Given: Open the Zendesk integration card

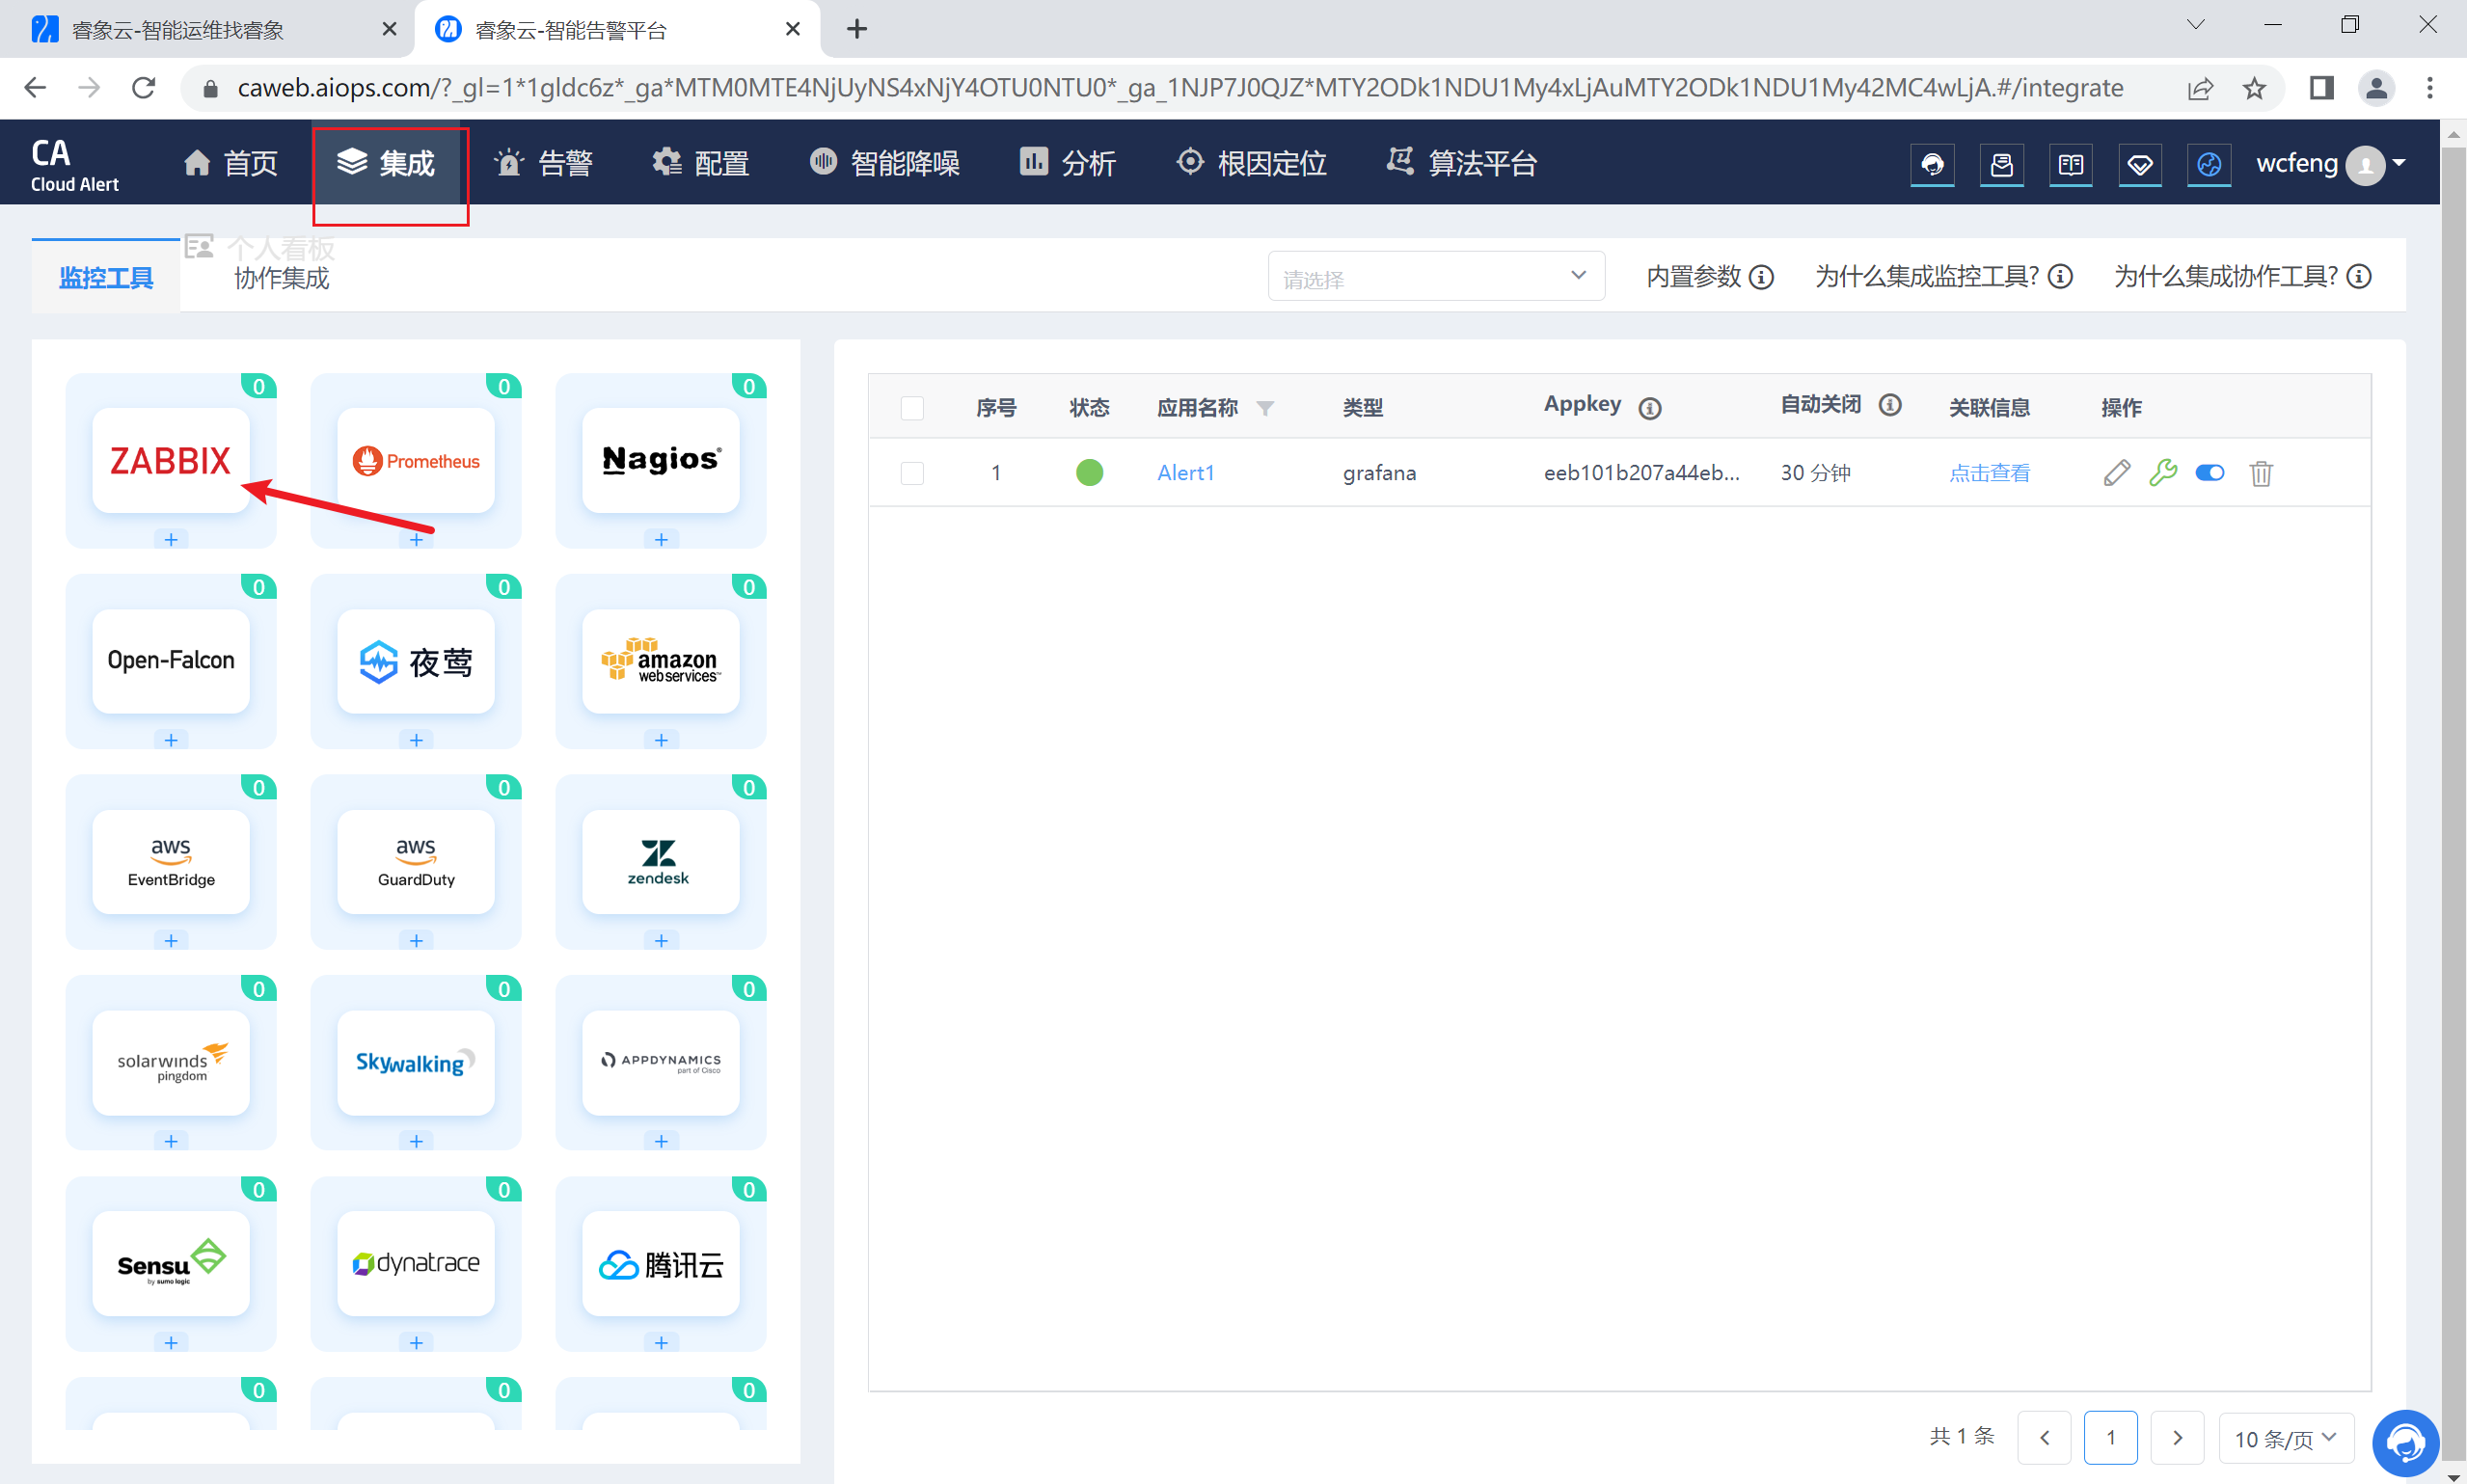Looking at the screenshot, I should point(661,862).
